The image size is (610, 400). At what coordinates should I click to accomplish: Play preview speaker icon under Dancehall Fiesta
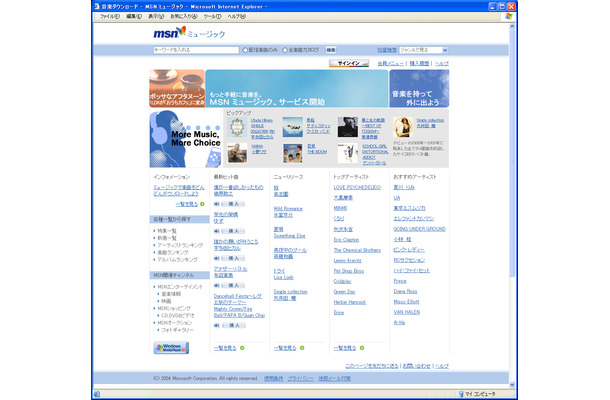point(217,325)
